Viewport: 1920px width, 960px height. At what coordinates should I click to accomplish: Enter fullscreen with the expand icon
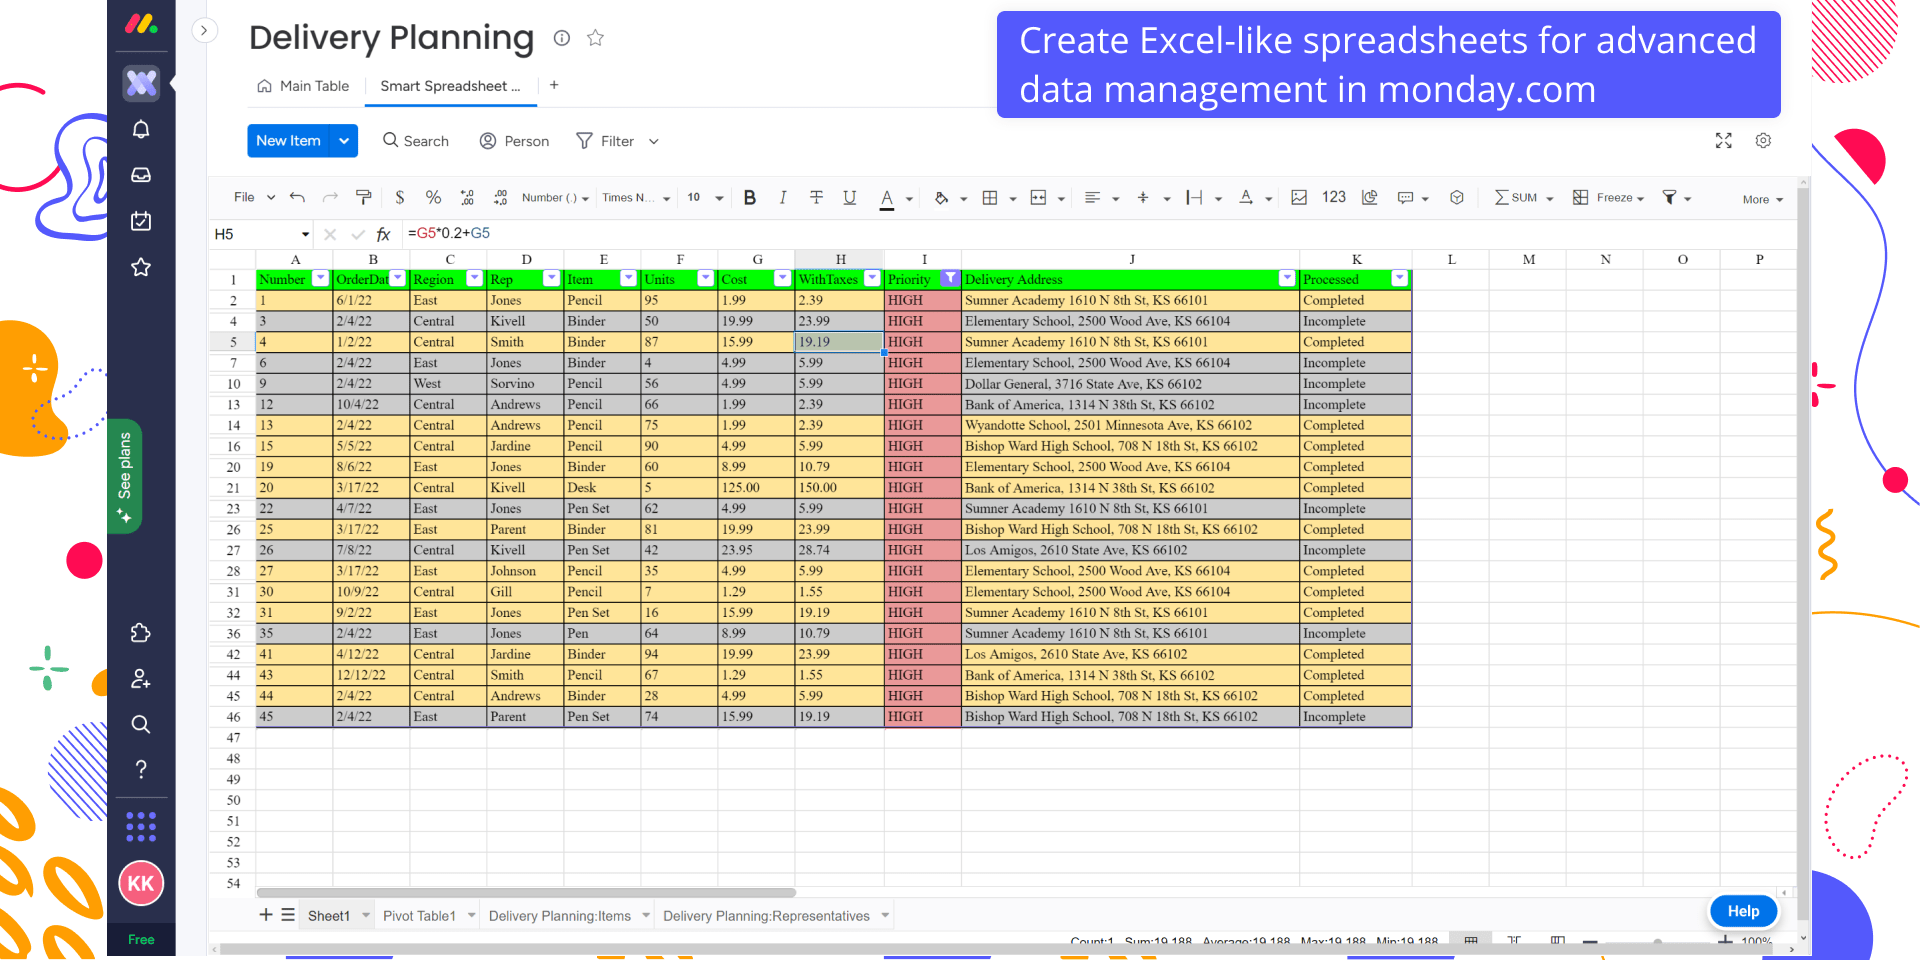click(x=1723, y=141)
